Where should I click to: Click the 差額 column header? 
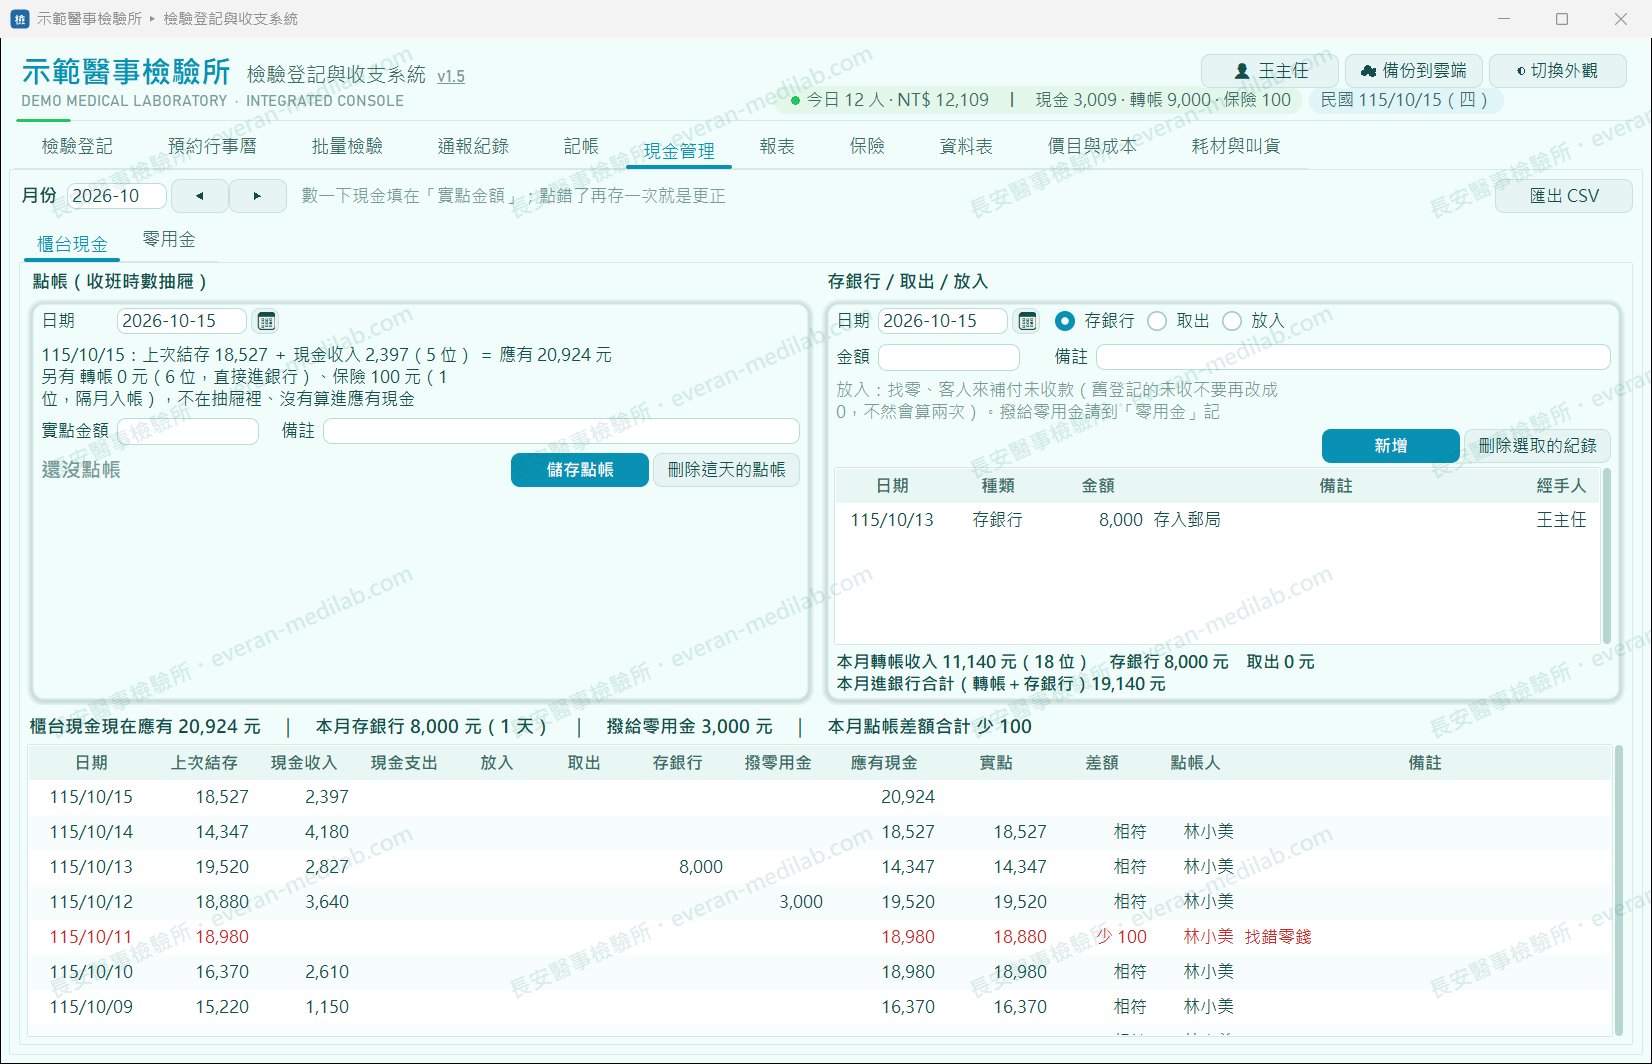(x=1101, y=763)
